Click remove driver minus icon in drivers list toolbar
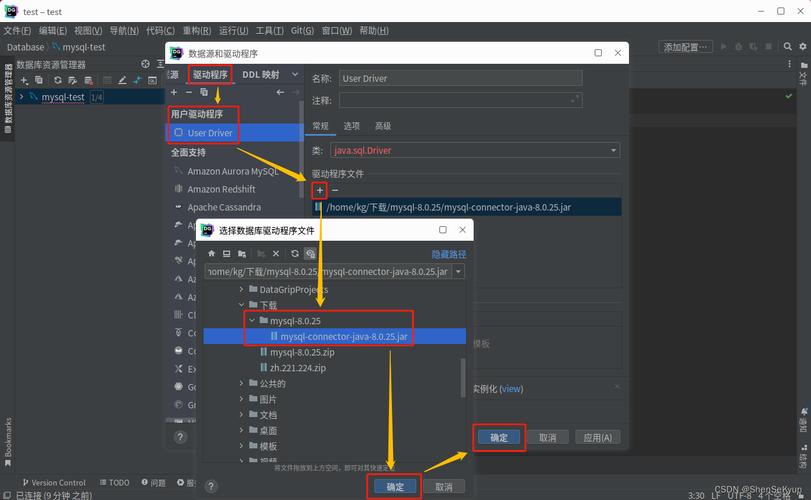 click(189, 92)
